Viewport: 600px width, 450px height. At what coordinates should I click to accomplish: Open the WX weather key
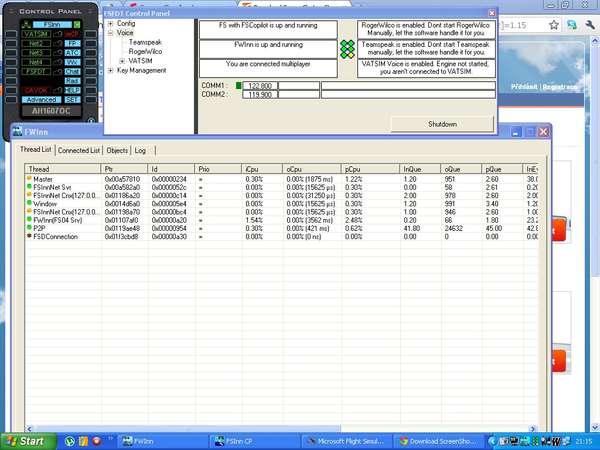(72, 62)
